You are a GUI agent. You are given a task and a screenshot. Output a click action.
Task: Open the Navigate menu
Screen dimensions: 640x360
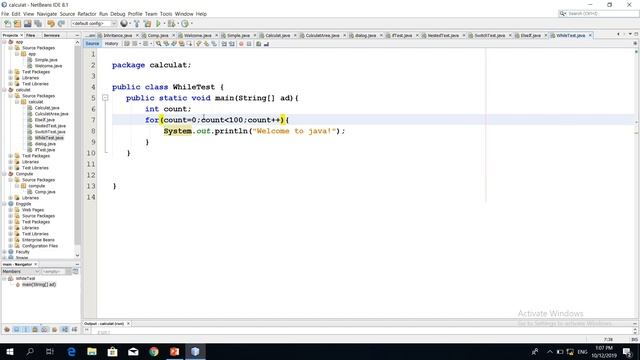(47, 14)
